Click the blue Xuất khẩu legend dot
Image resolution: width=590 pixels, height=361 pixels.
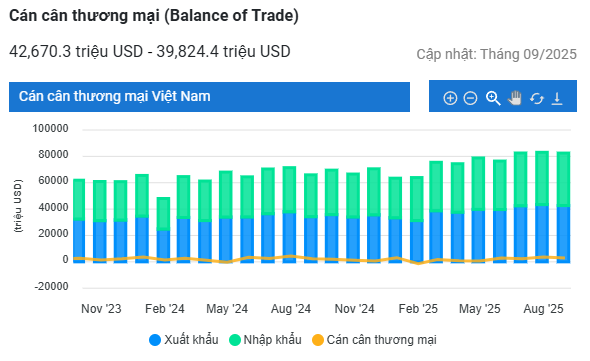(155, 340)
